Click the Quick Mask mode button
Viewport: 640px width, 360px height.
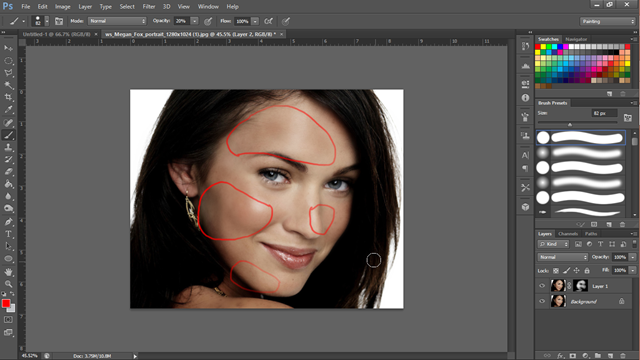(8, 320)
